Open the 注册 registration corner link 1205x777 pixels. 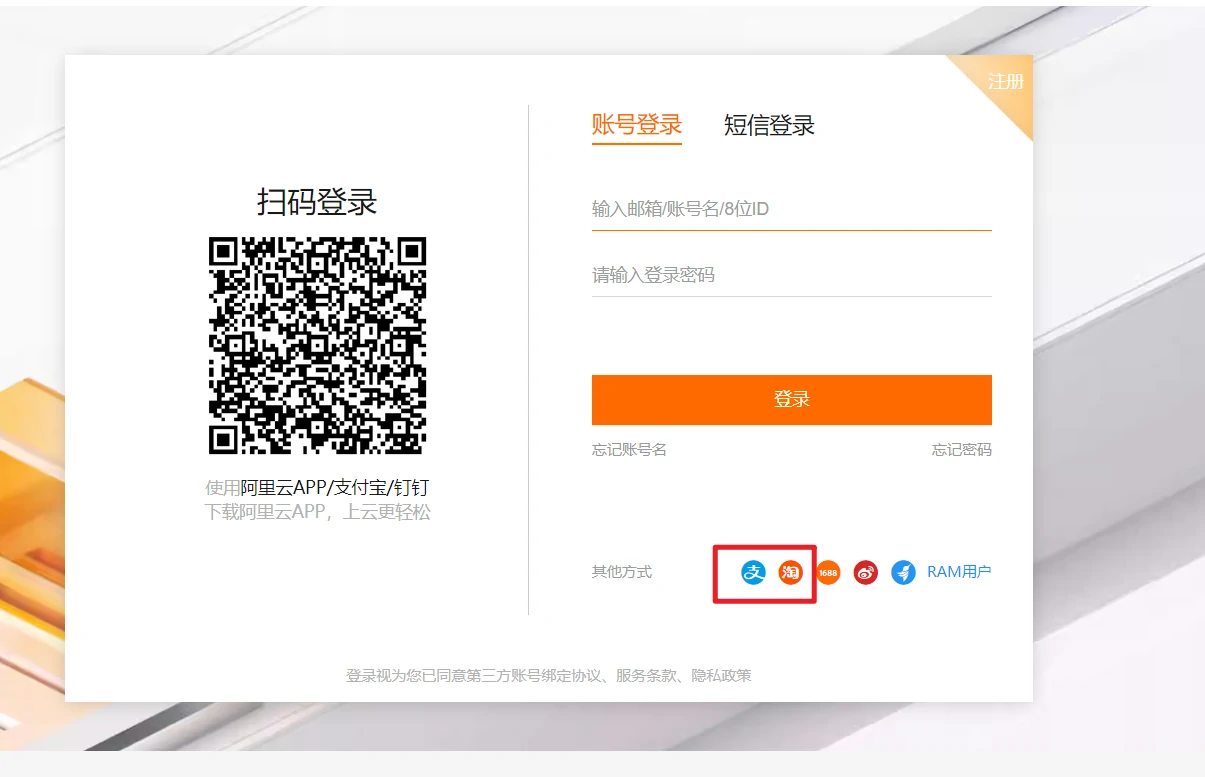(1004, 83)
